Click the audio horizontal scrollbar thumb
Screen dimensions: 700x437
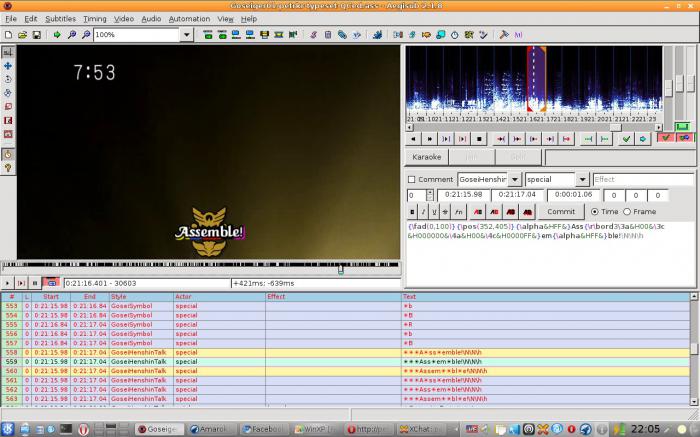615,127
